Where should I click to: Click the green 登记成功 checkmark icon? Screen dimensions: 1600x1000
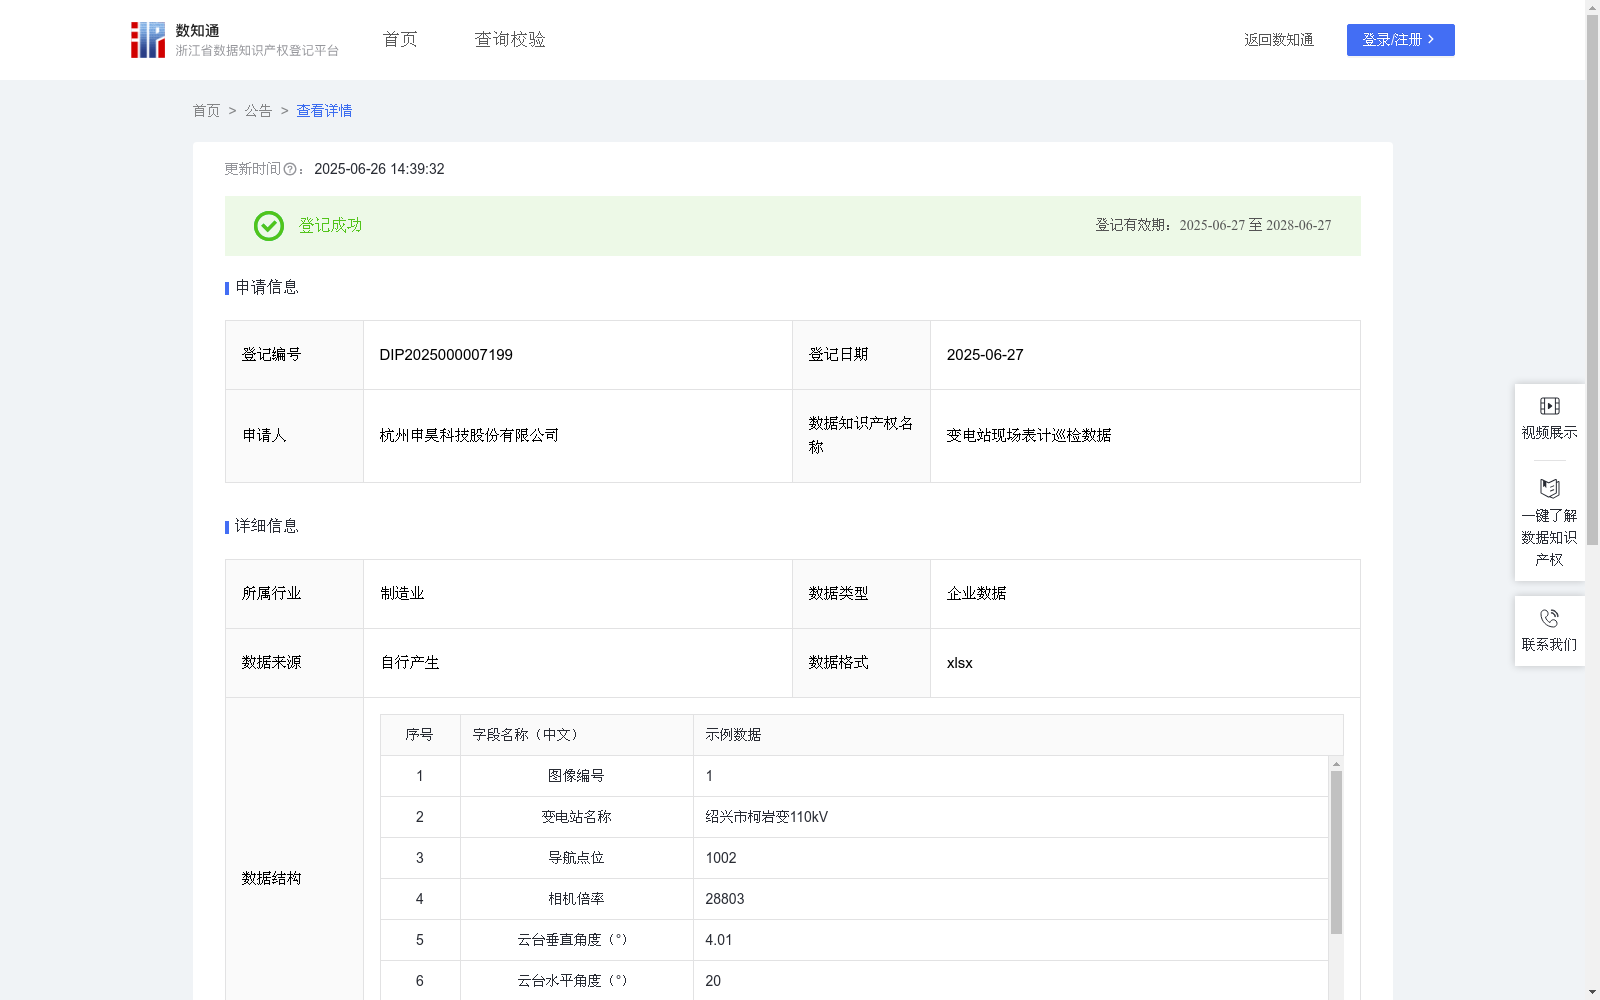coord(268,226)
